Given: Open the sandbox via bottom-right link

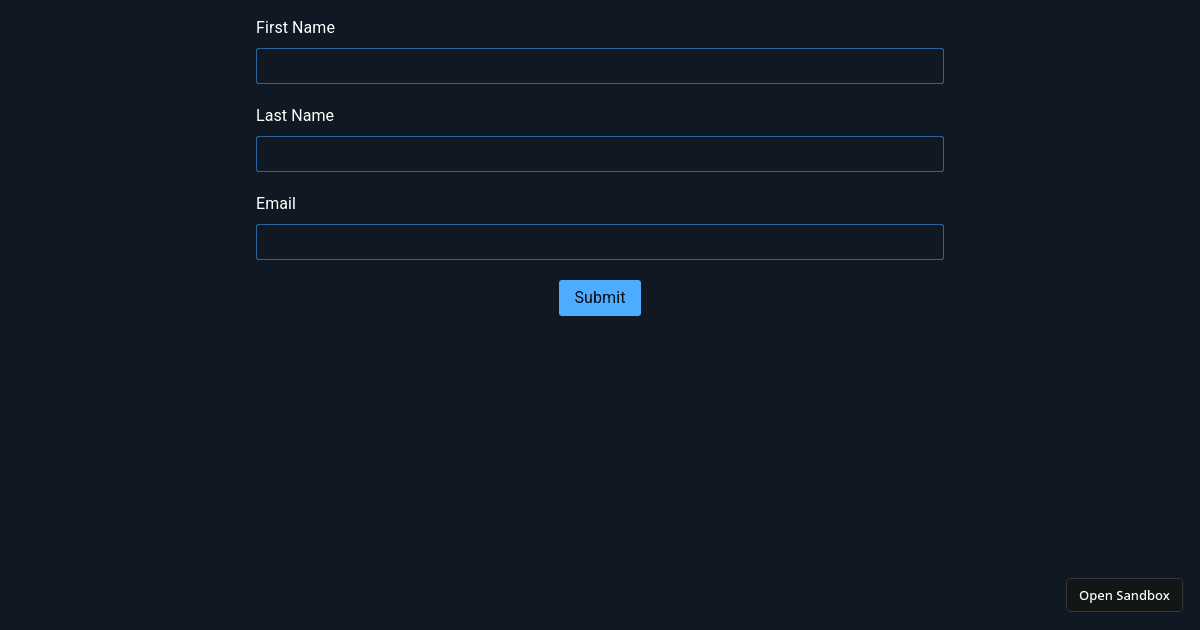Looking at the screenshot, I should pos(1124,595).
